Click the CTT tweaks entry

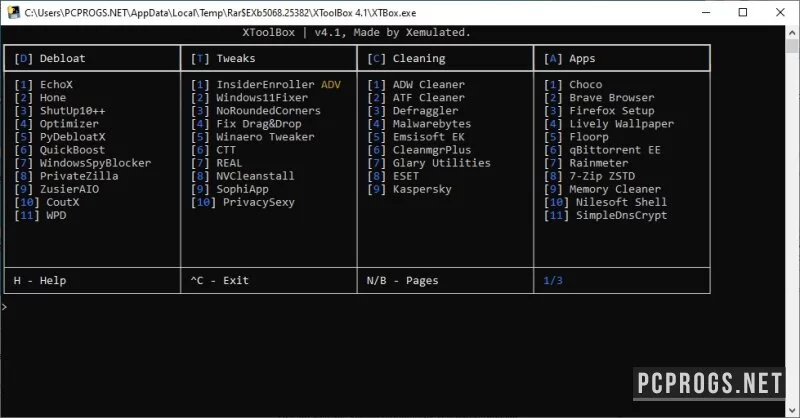(214, 150)
